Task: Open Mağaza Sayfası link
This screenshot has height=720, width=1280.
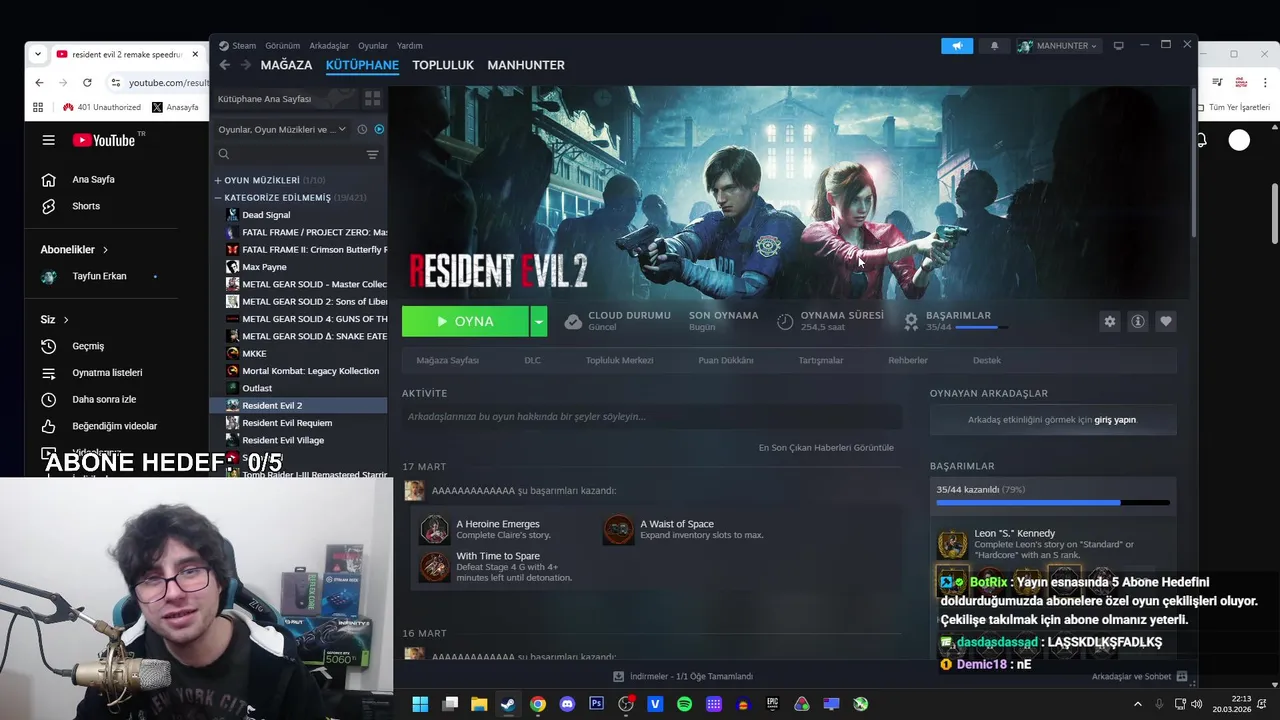Action: 447,360
